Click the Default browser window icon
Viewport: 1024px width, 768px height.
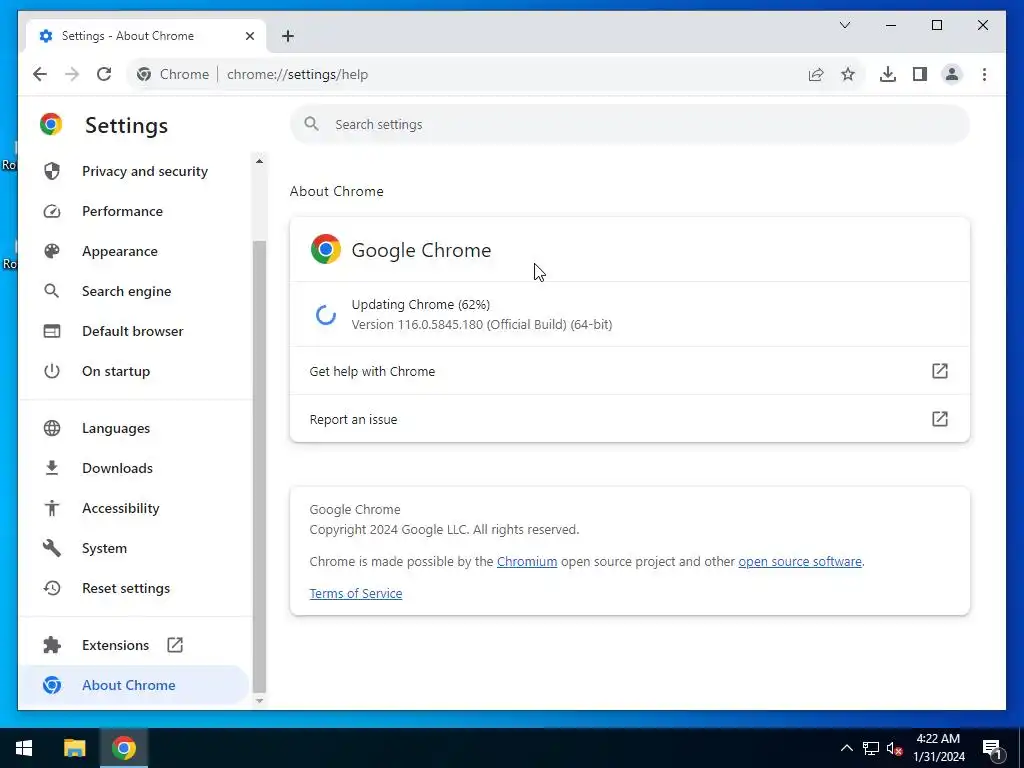coord(52,331)
